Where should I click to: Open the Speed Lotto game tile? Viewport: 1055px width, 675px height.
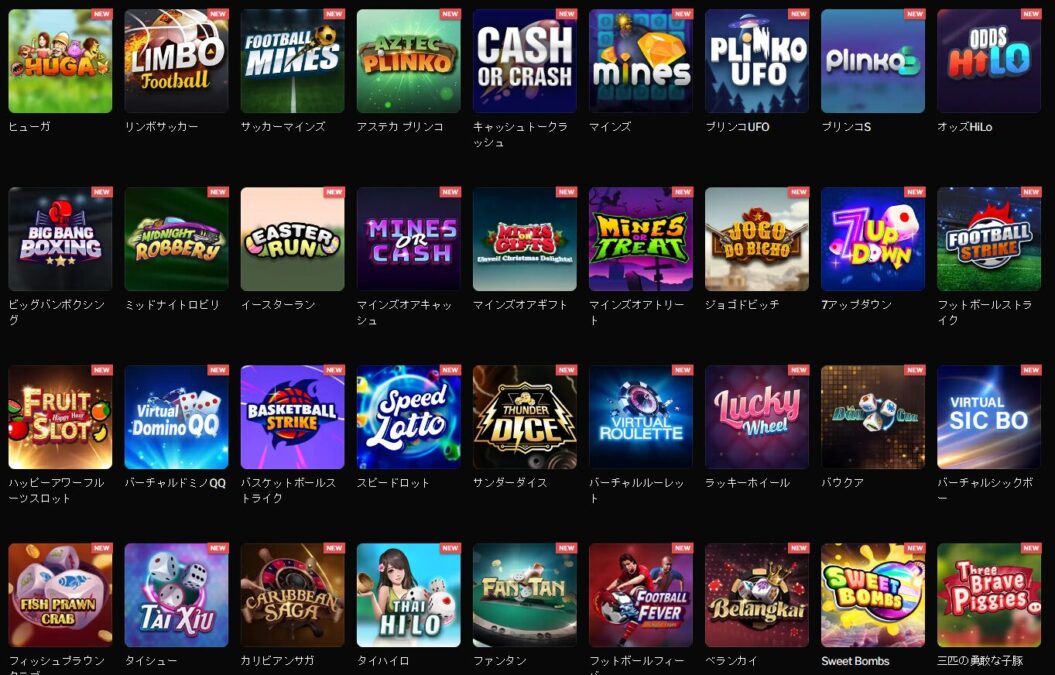[408, 417]
